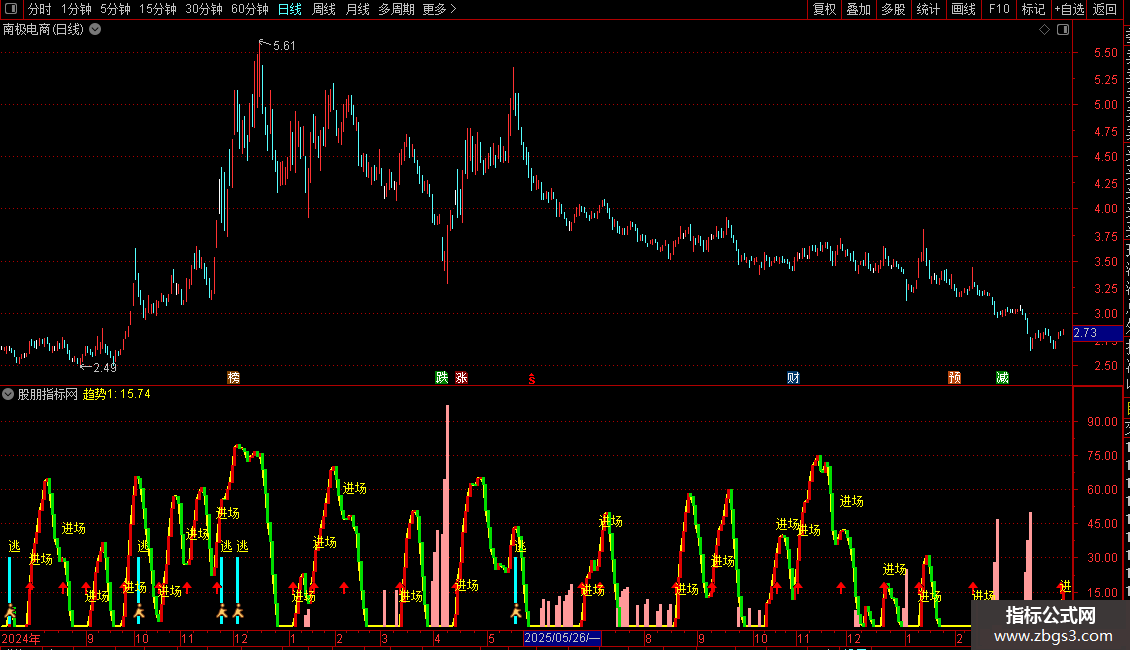Image resolution: width=1130 pixels, height=650 pixels.
Task: Click the 5.61 high price label
Action: (285, 45)
